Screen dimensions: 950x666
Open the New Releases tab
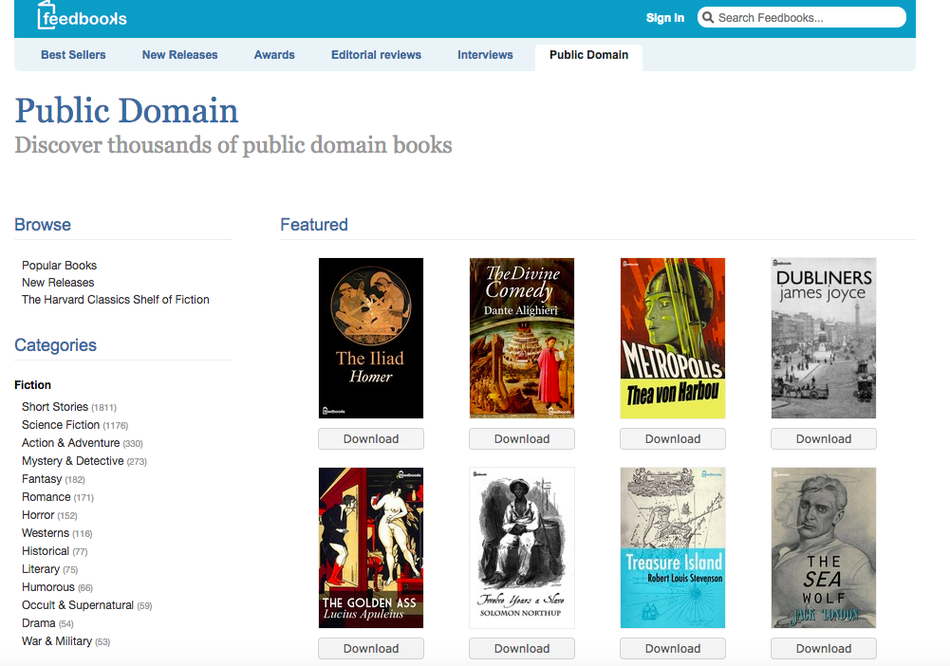pos(180,55)
